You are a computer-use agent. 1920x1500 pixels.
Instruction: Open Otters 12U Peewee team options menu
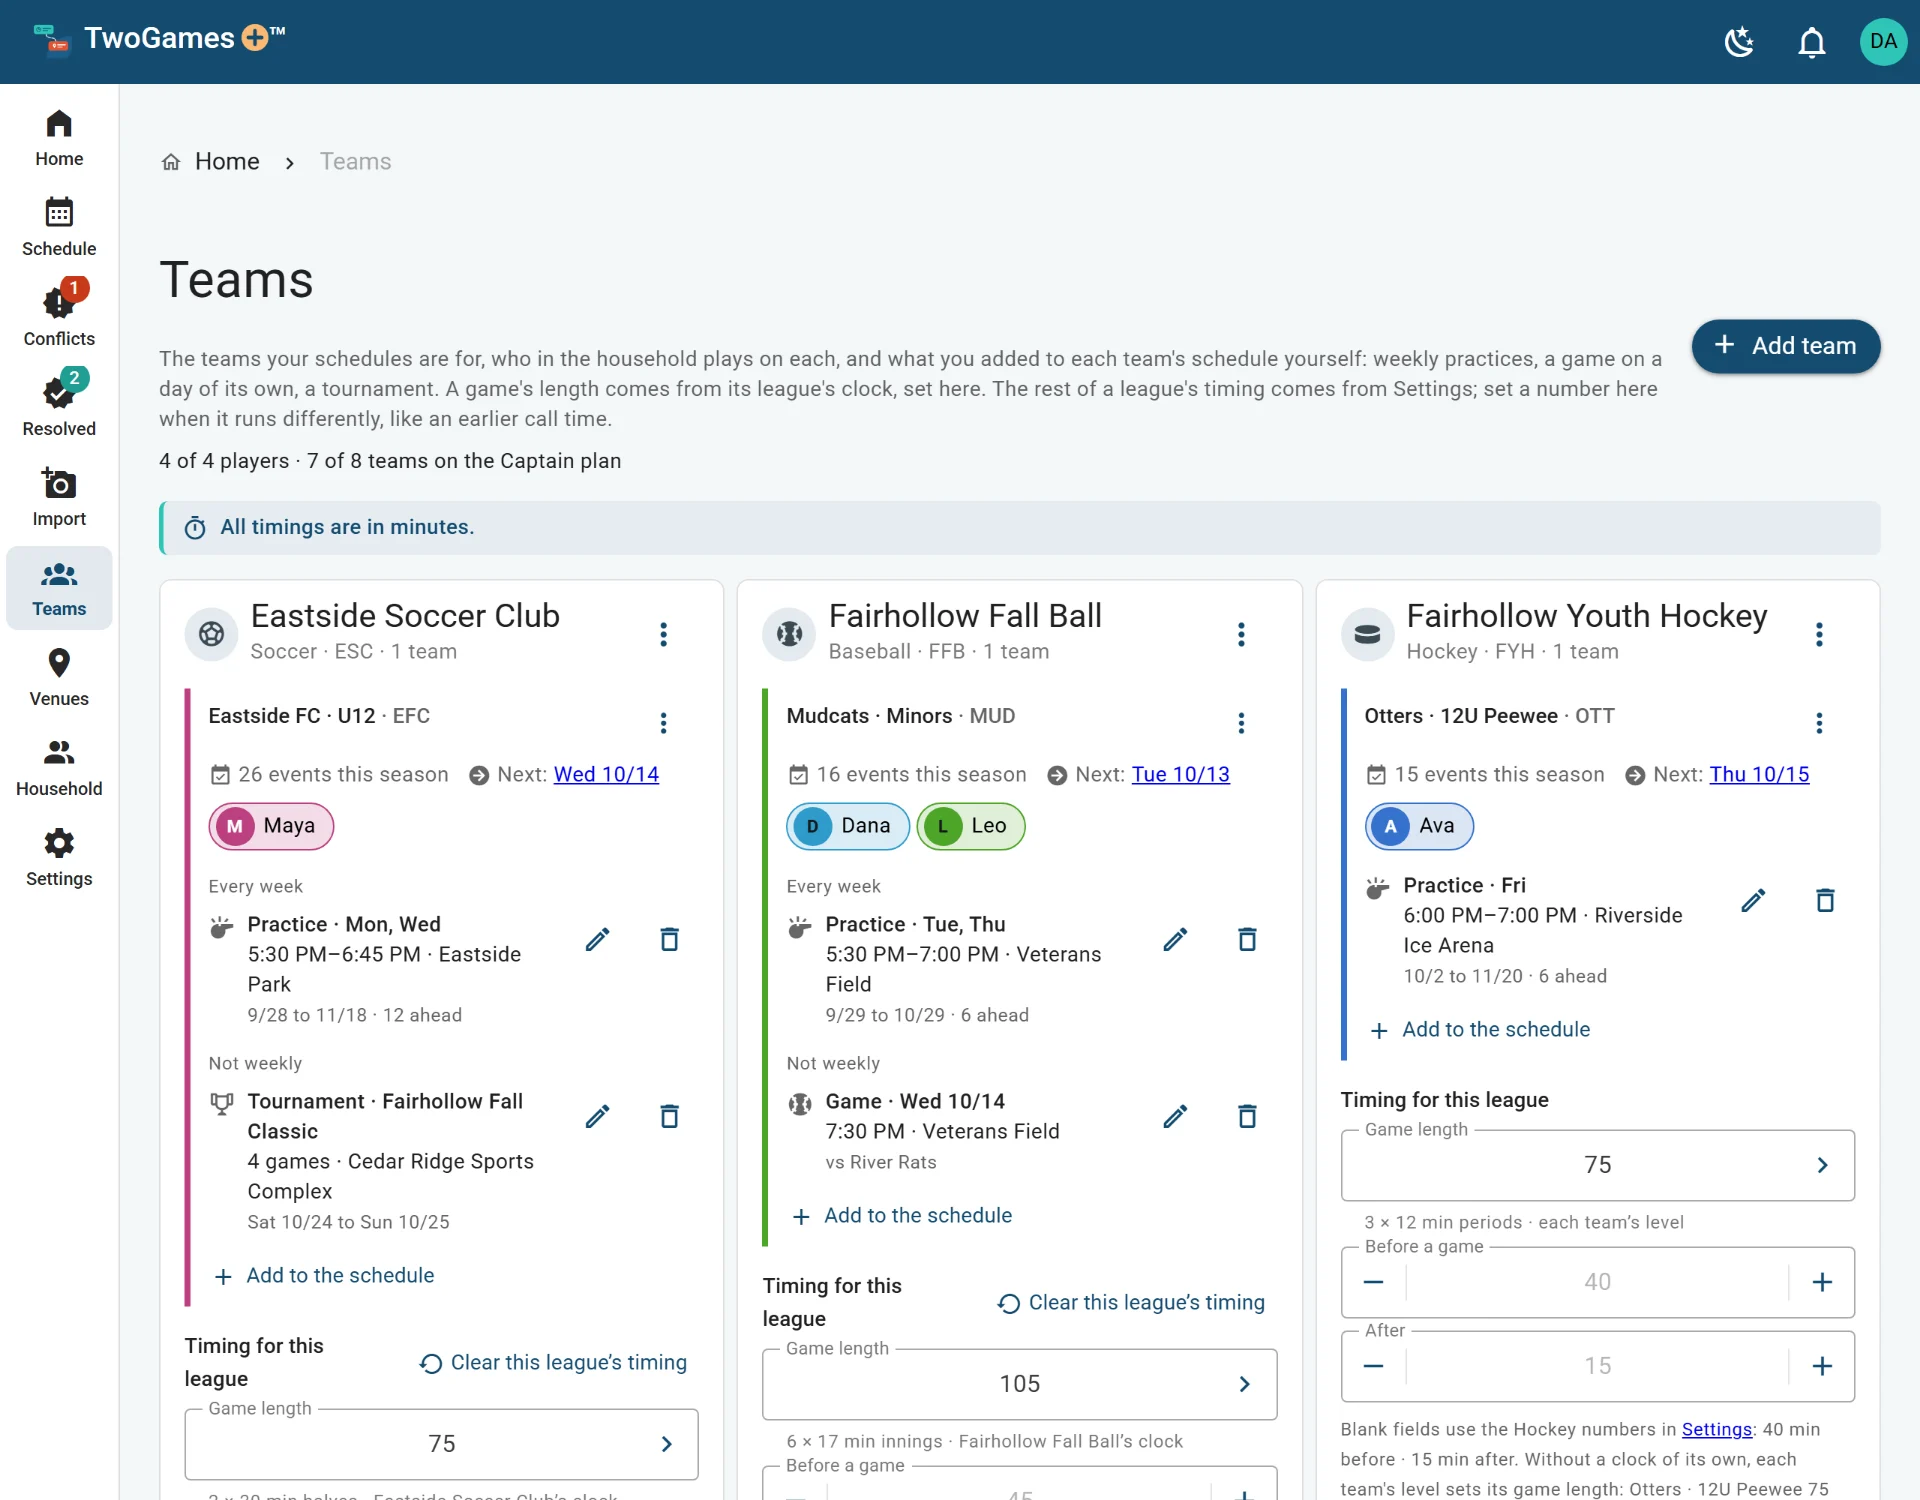pyautogui.click(x=1819, y=722)
